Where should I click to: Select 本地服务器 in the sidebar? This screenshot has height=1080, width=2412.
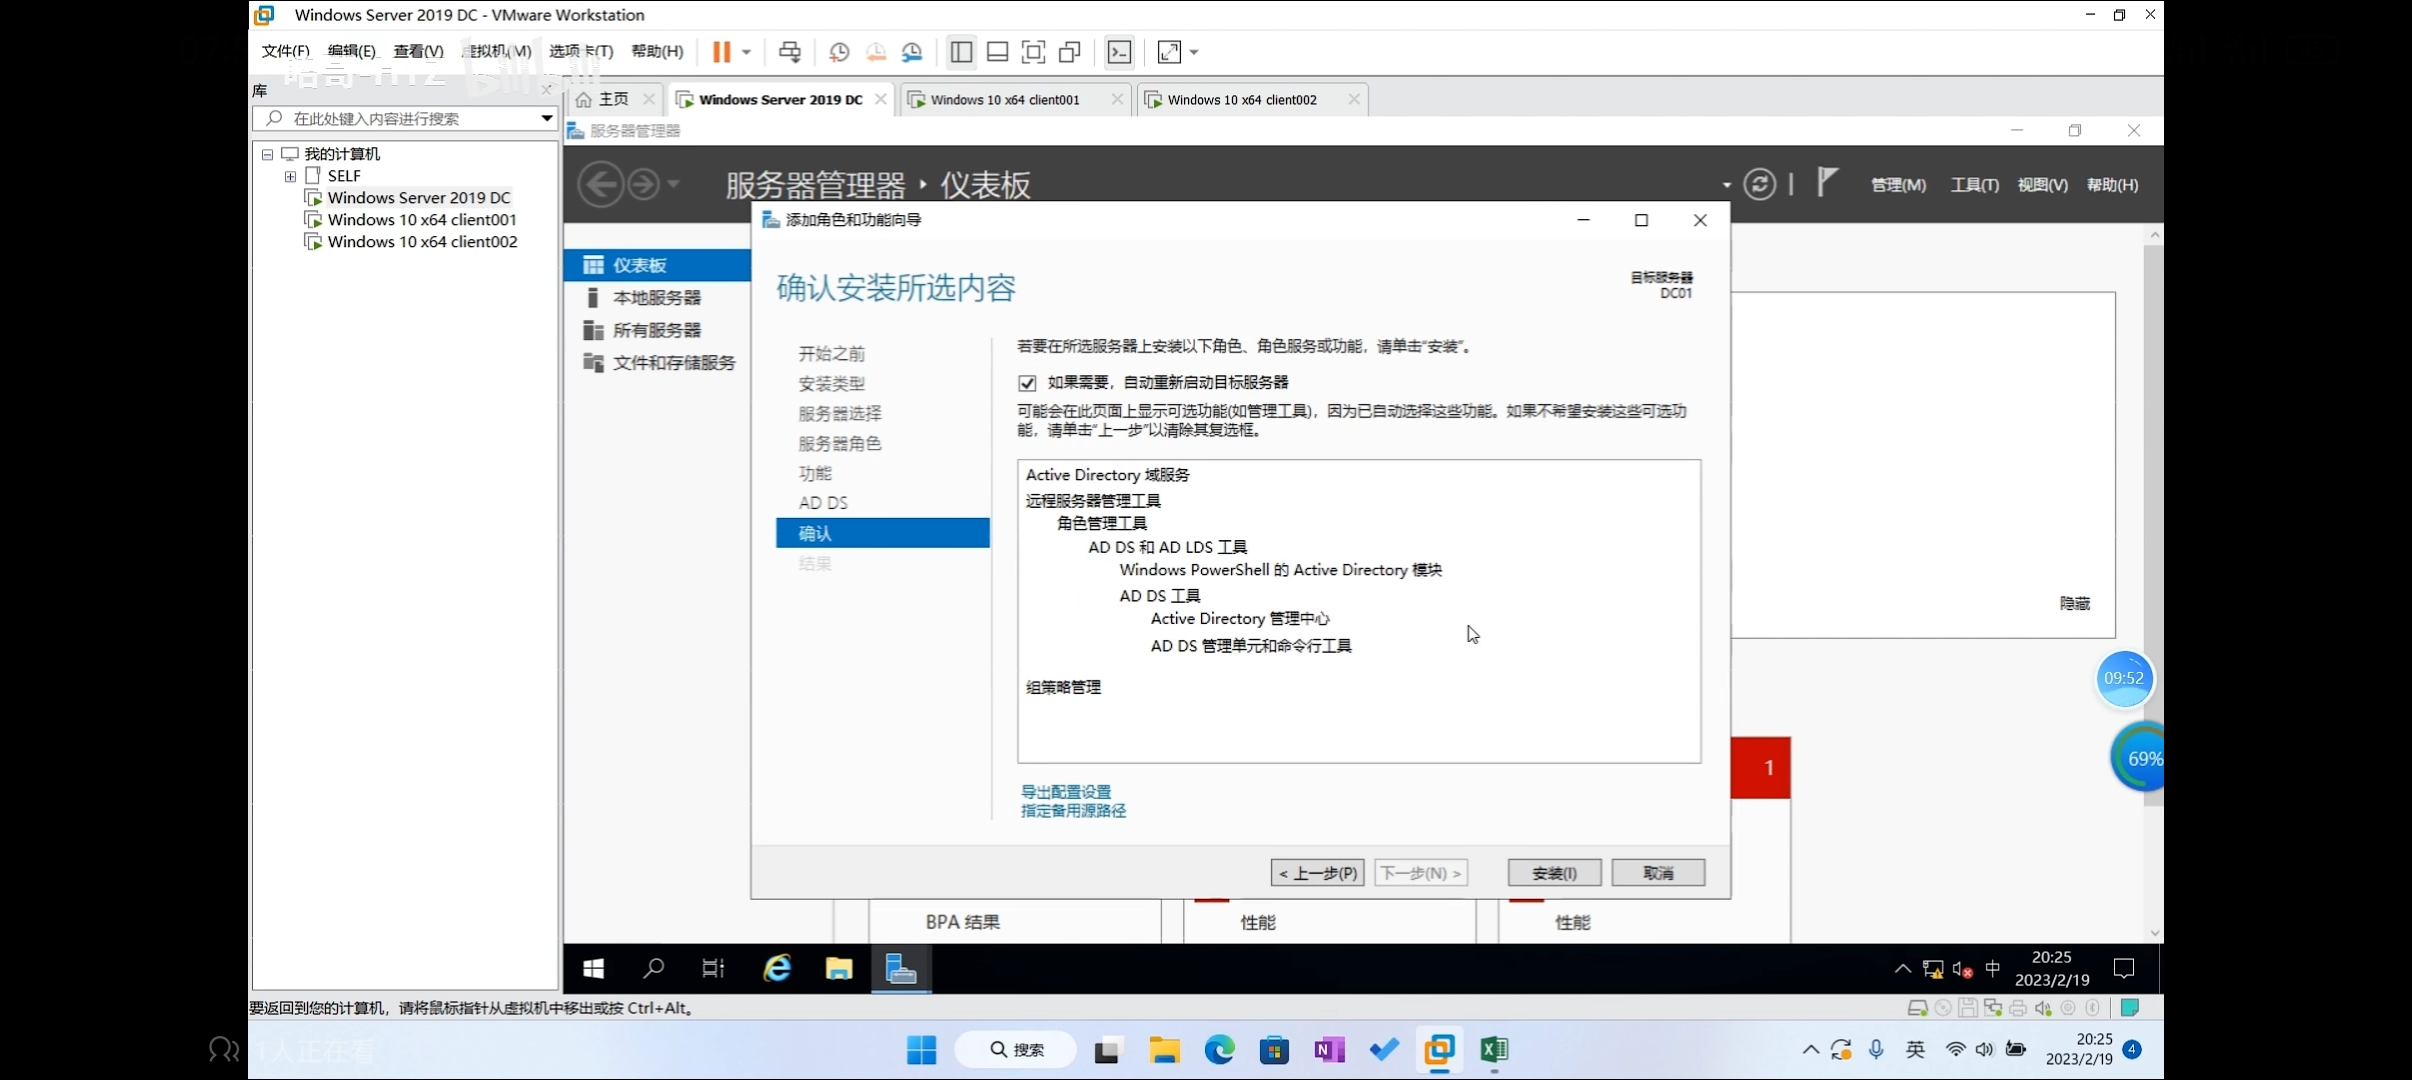pos(656,298)
